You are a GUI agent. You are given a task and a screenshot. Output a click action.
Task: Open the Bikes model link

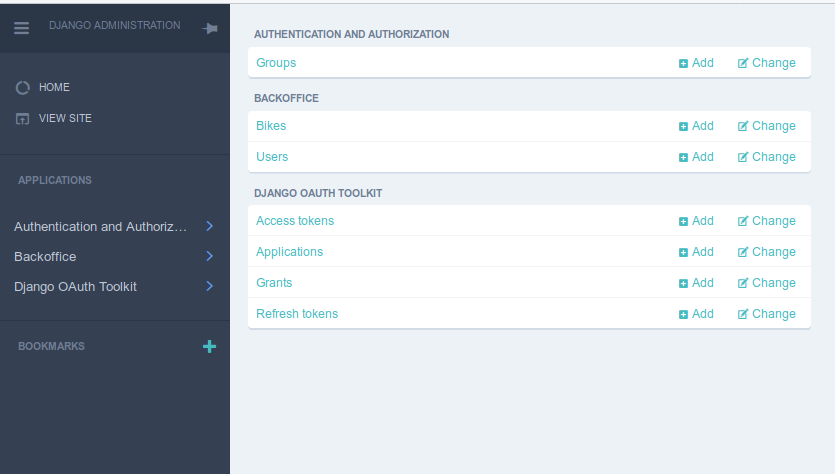tap(271, 126)
